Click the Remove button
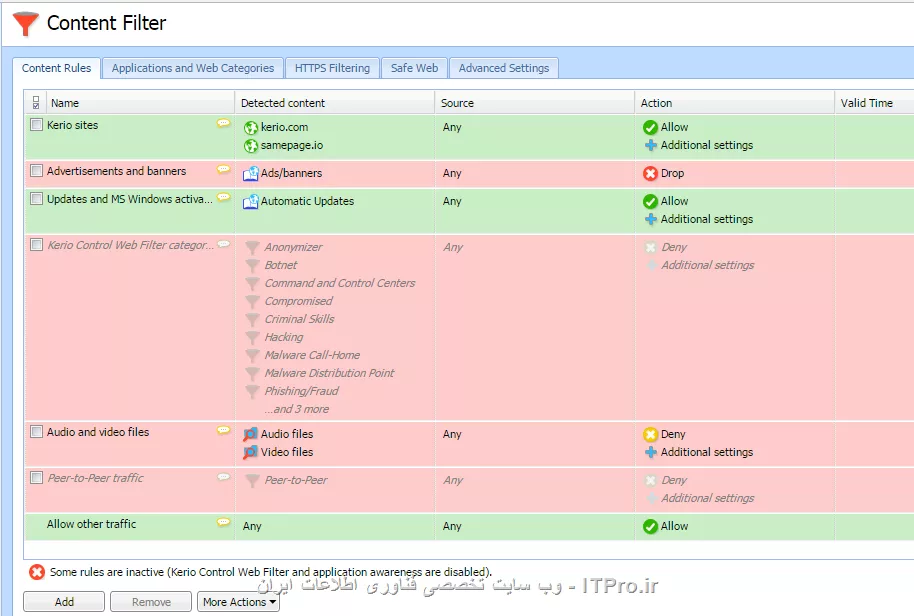Viewport: 914px width, 616px height. 151,602
